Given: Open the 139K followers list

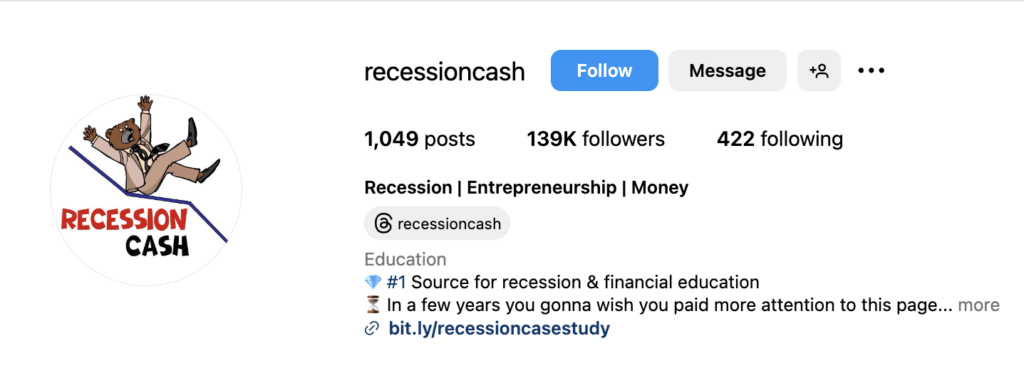Looking at the screenshot, I should [x=596, y=139].
